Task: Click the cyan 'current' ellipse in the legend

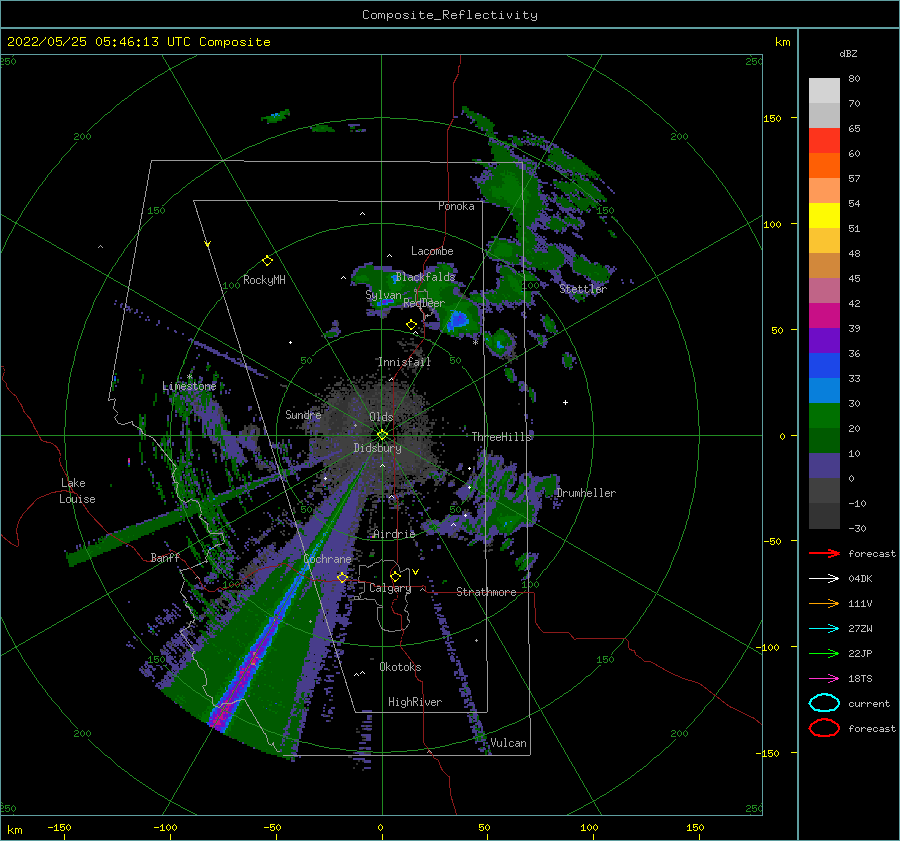Action: point(824,703)
